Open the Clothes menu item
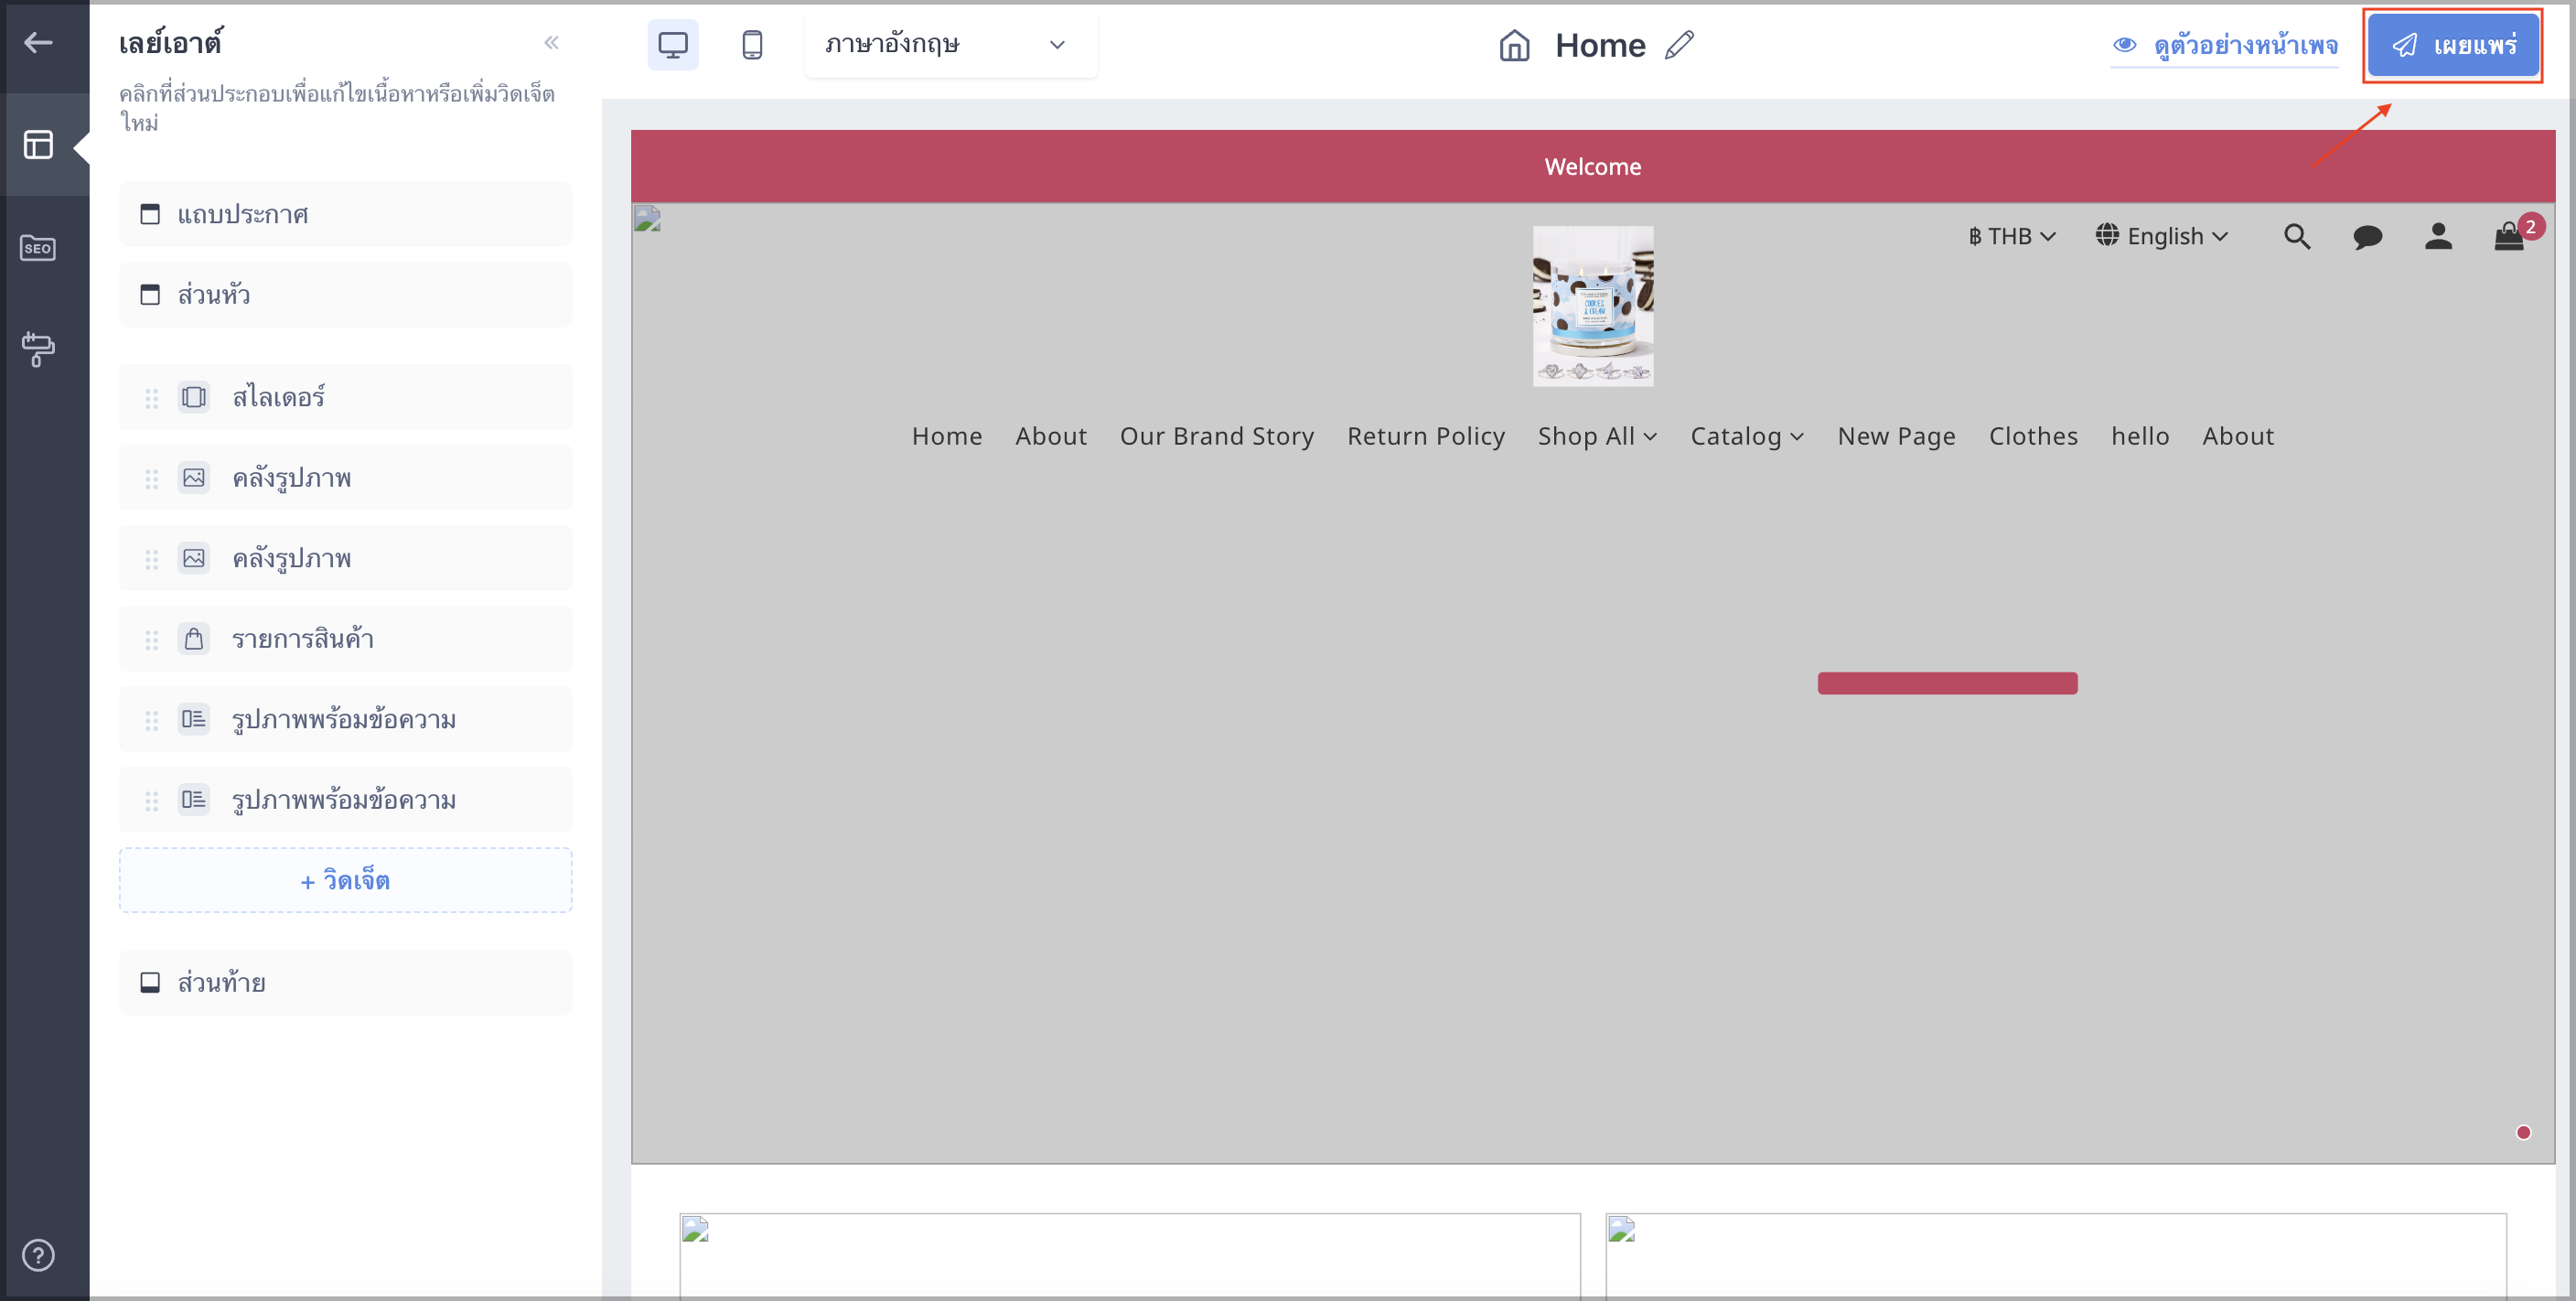The width and height of the screenshot is (2576, 1301). click(2033, 436)
